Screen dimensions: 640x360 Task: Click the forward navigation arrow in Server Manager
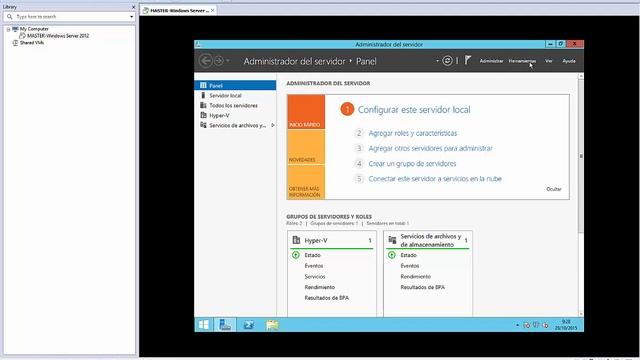click(x=219, y=61)
